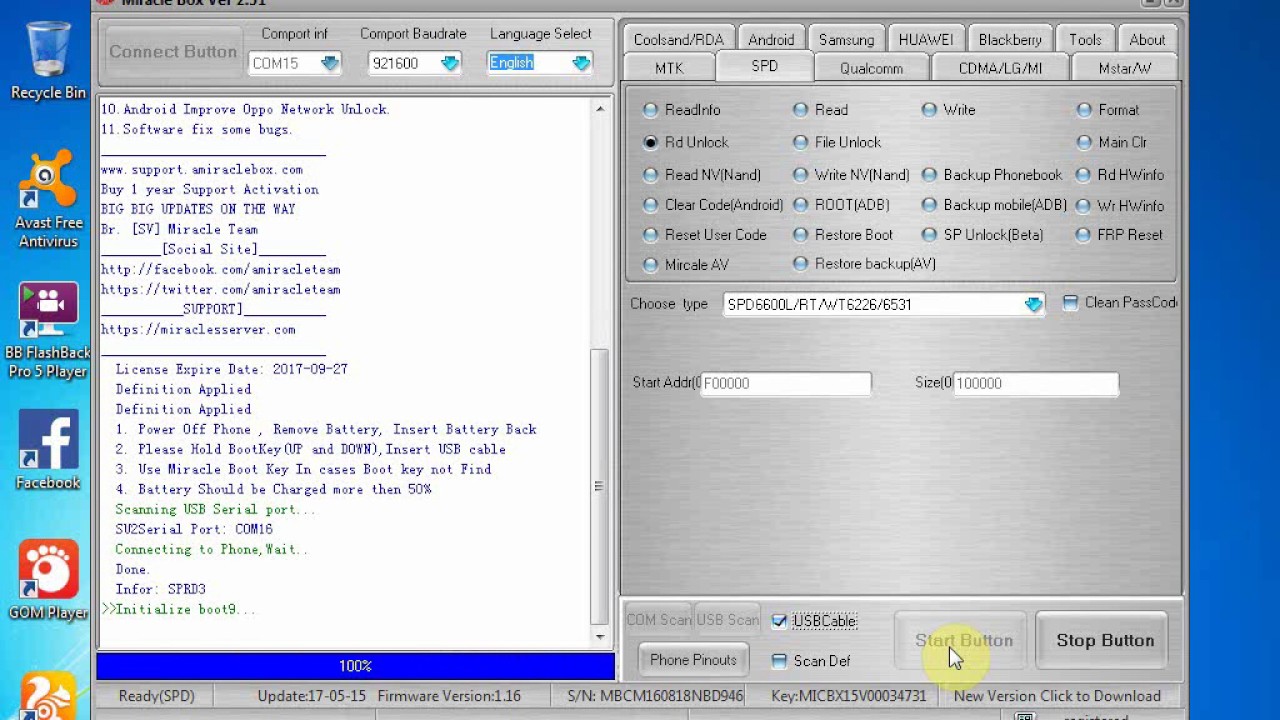Select Rd HWinfo option
Screen dimensions: 1280x720
(x=1120, y=175)
